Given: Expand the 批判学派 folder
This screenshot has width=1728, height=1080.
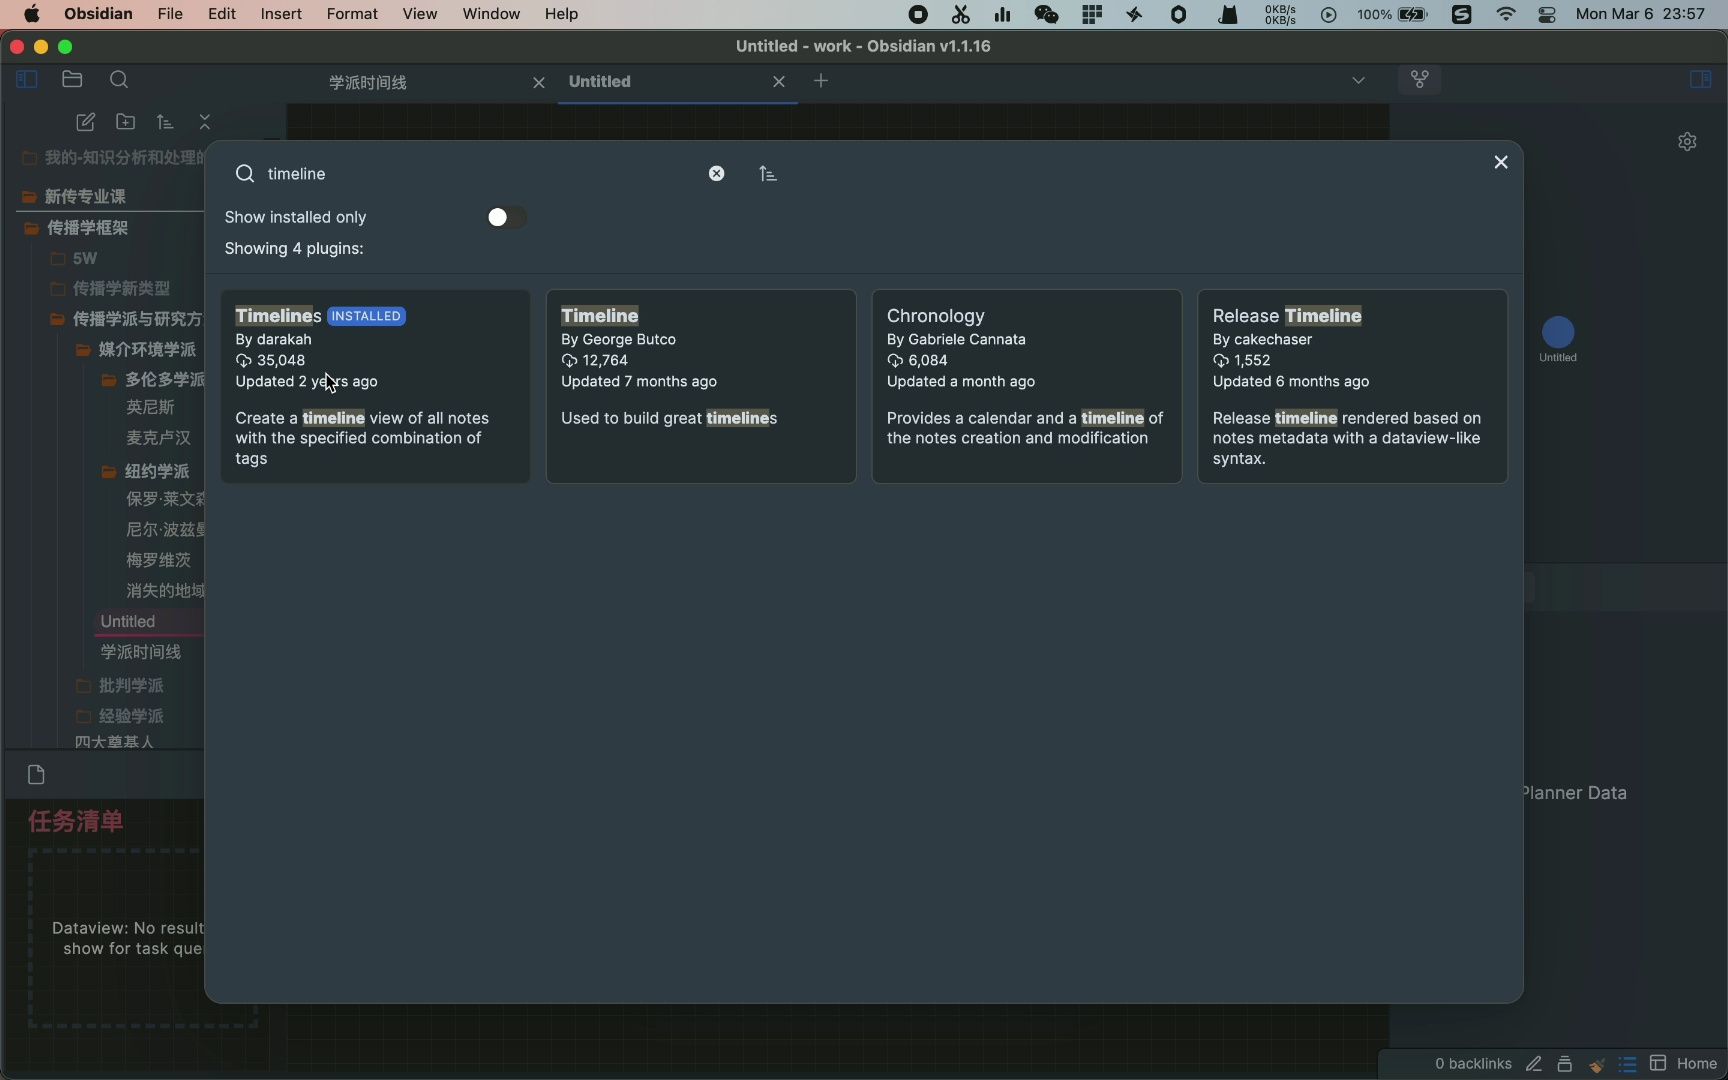Looking at the screenshot, I should pos(120,686).
